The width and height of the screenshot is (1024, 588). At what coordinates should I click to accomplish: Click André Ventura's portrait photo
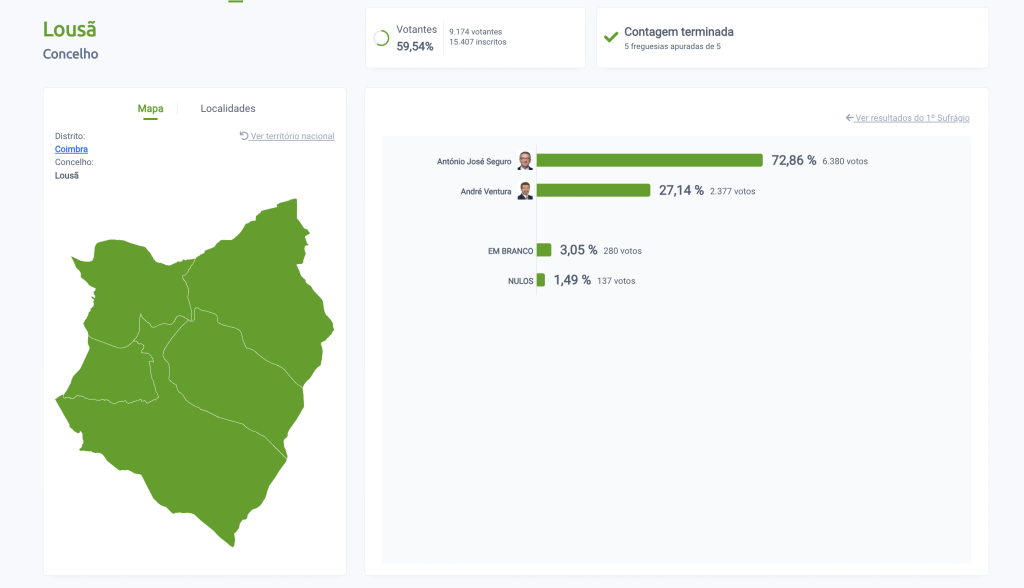[x=525, y=191]
